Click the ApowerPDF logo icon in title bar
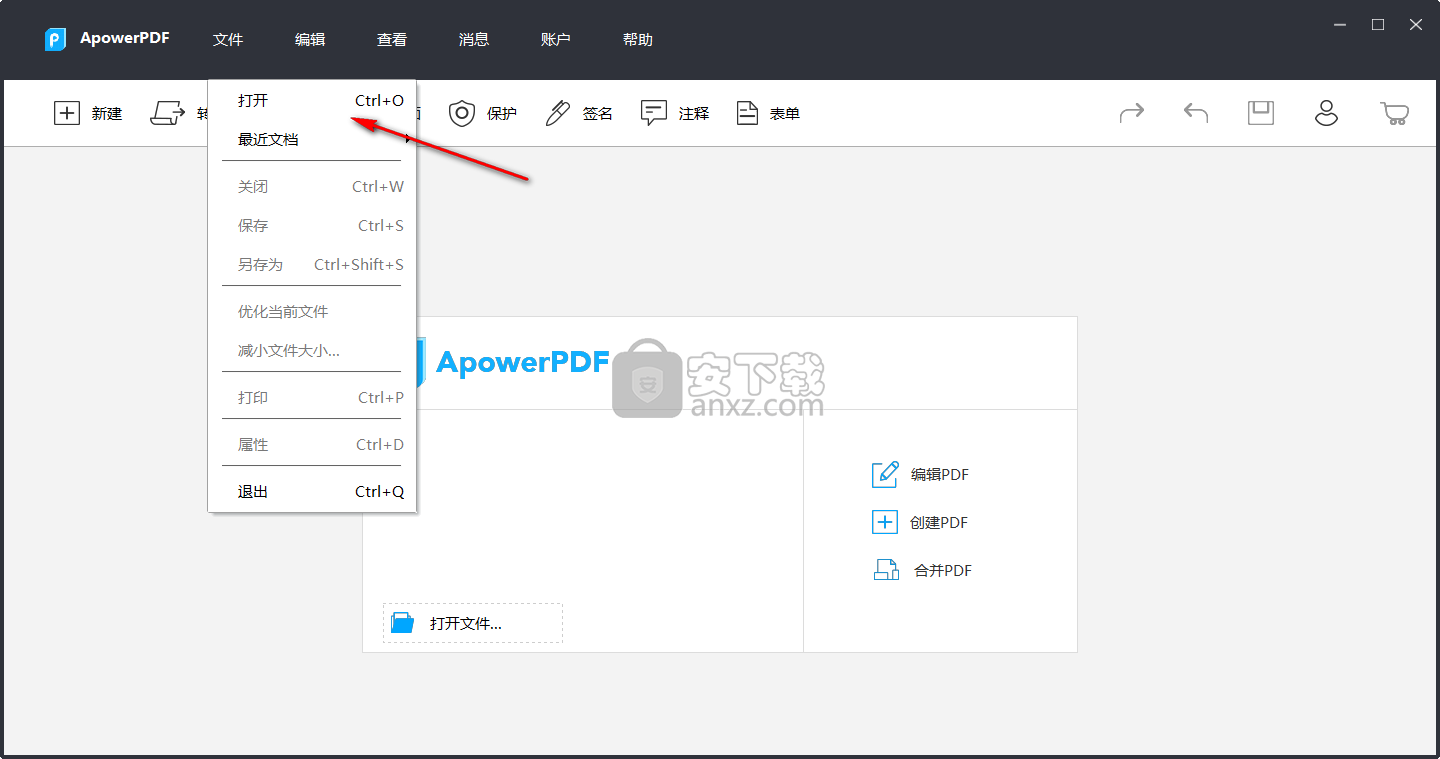The height and width of the screenshot is (759, 1440). 55,40
